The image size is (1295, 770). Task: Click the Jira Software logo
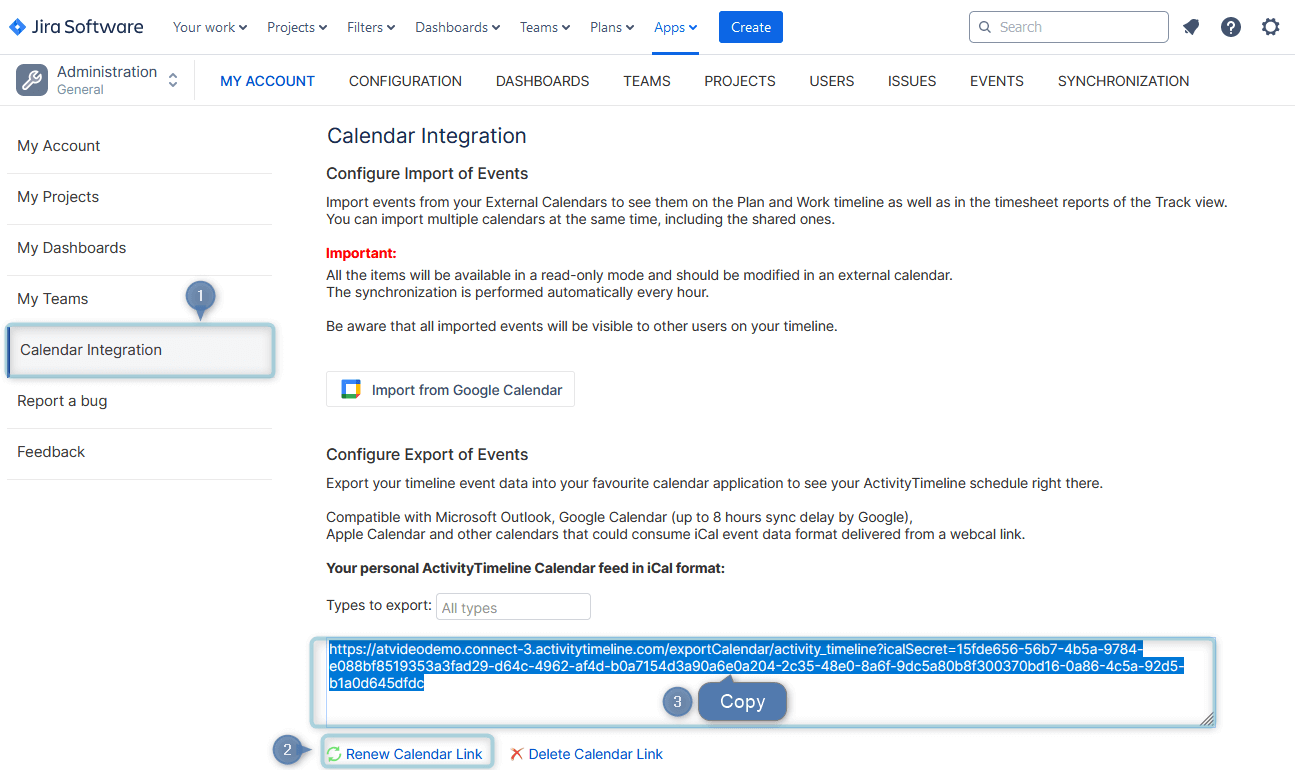[x=76, y=27]
